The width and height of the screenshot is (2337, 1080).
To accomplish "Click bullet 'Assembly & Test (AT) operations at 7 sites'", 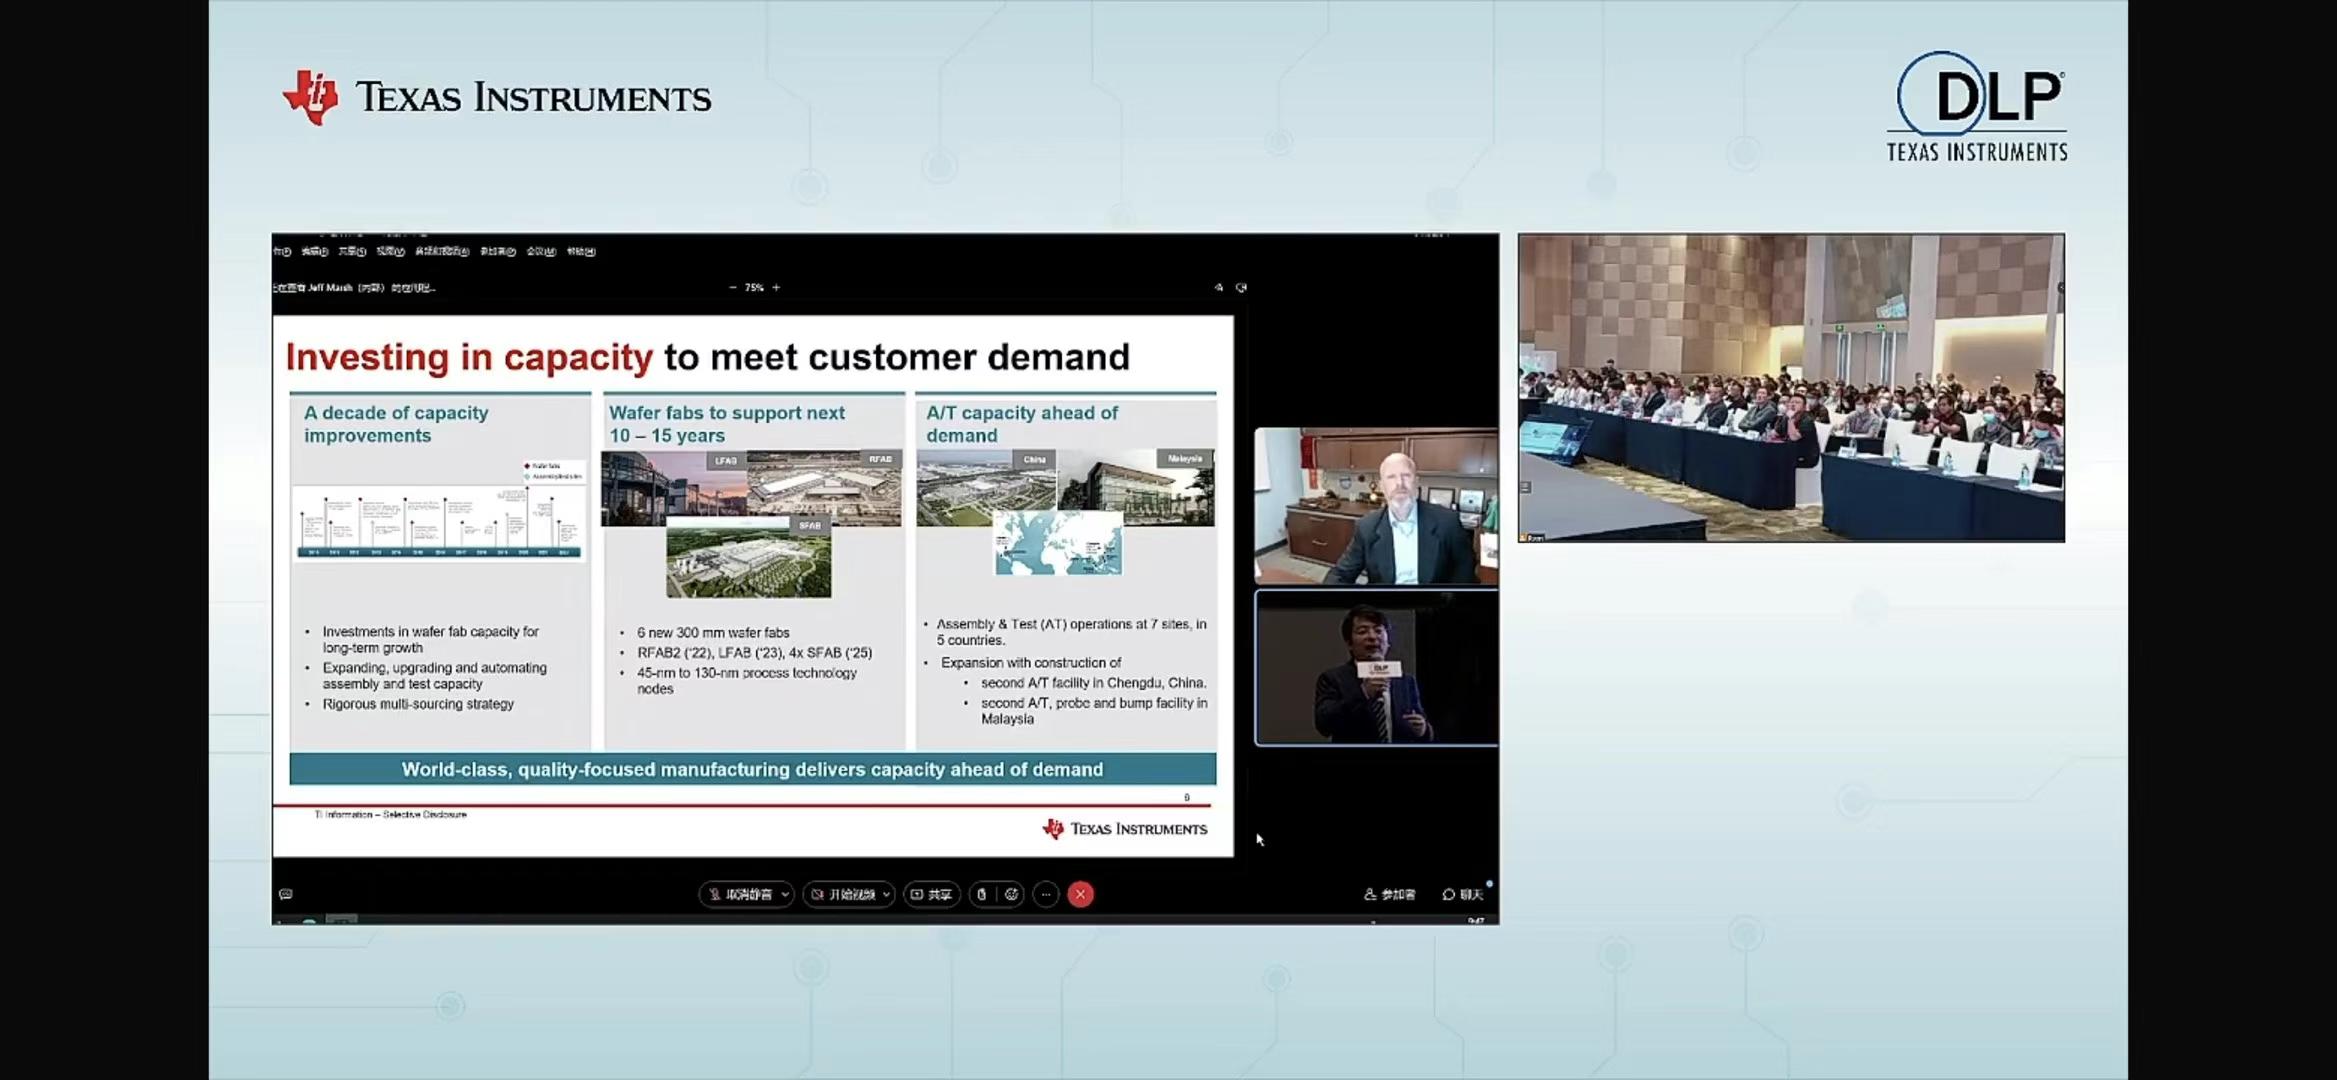I will [x=1071, y=632].
